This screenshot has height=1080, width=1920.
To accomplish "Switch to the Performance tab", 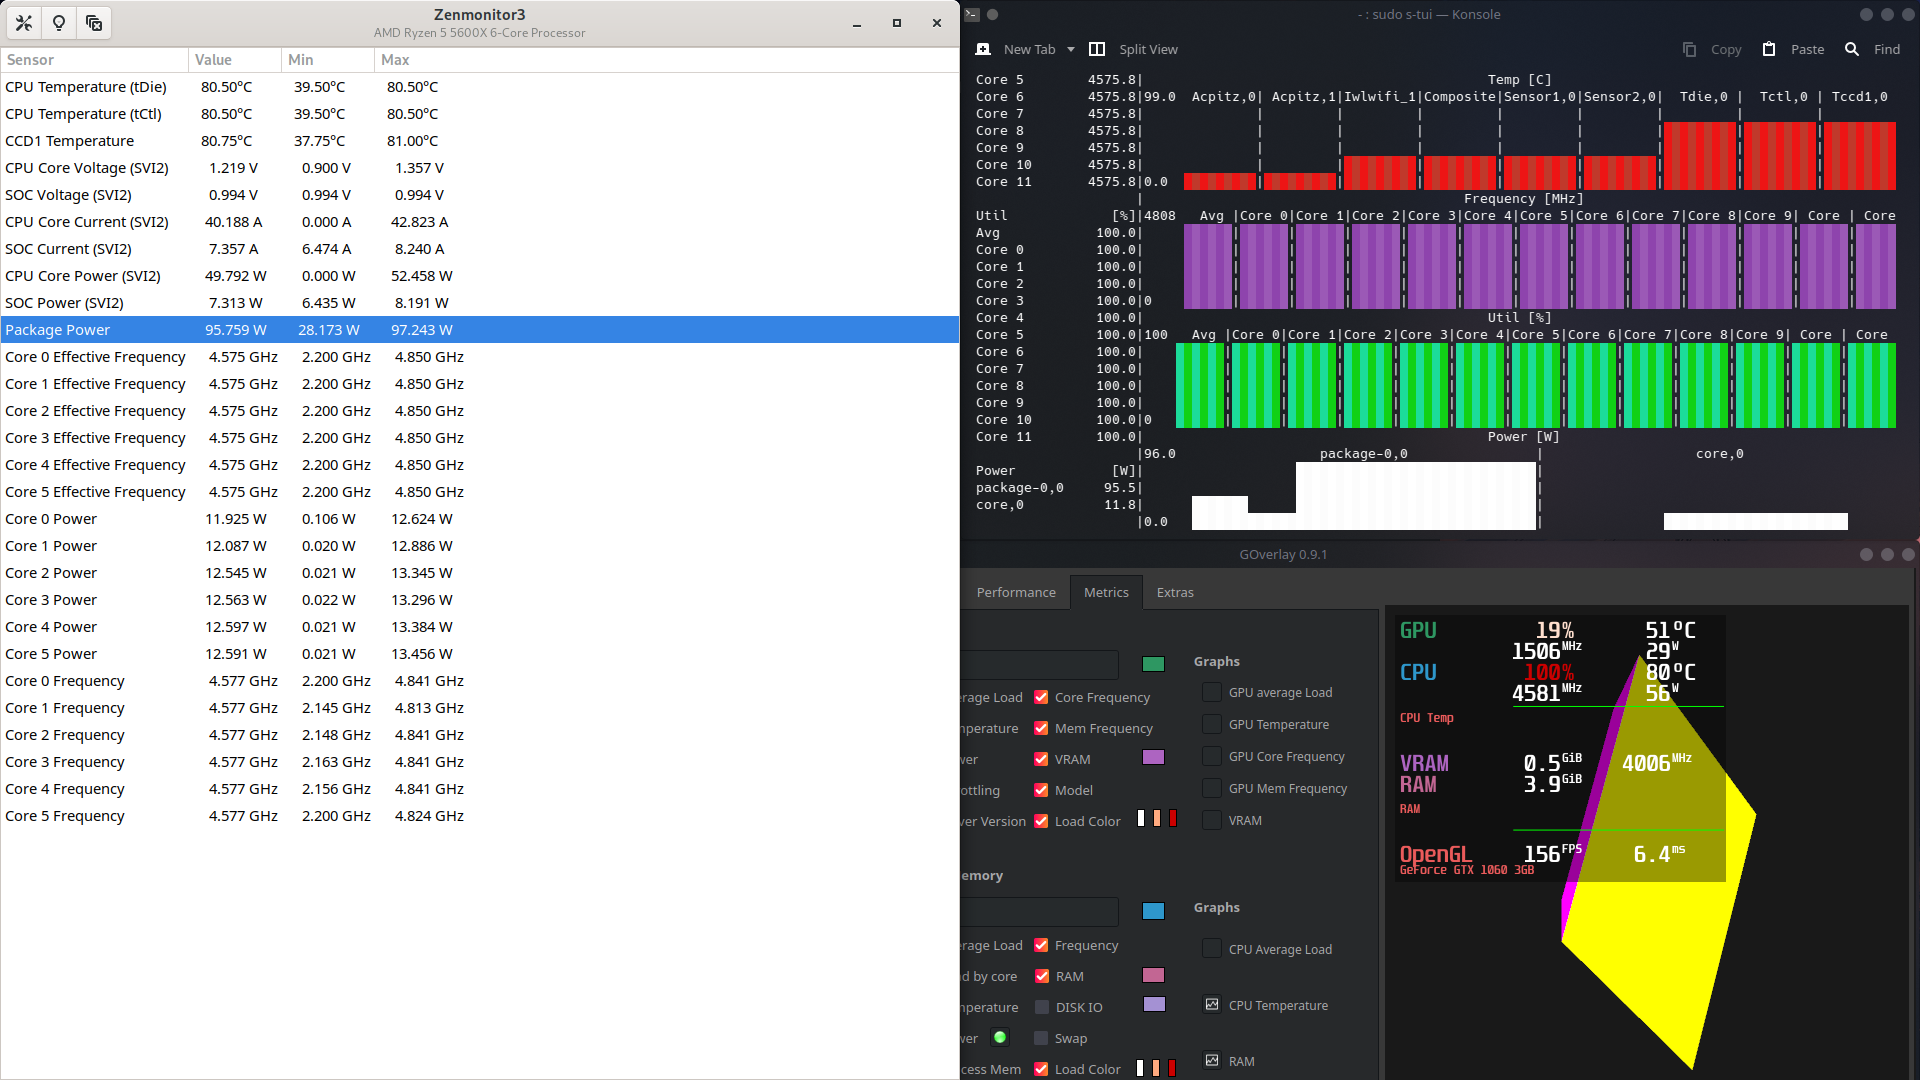I will tap(1016, 592).
